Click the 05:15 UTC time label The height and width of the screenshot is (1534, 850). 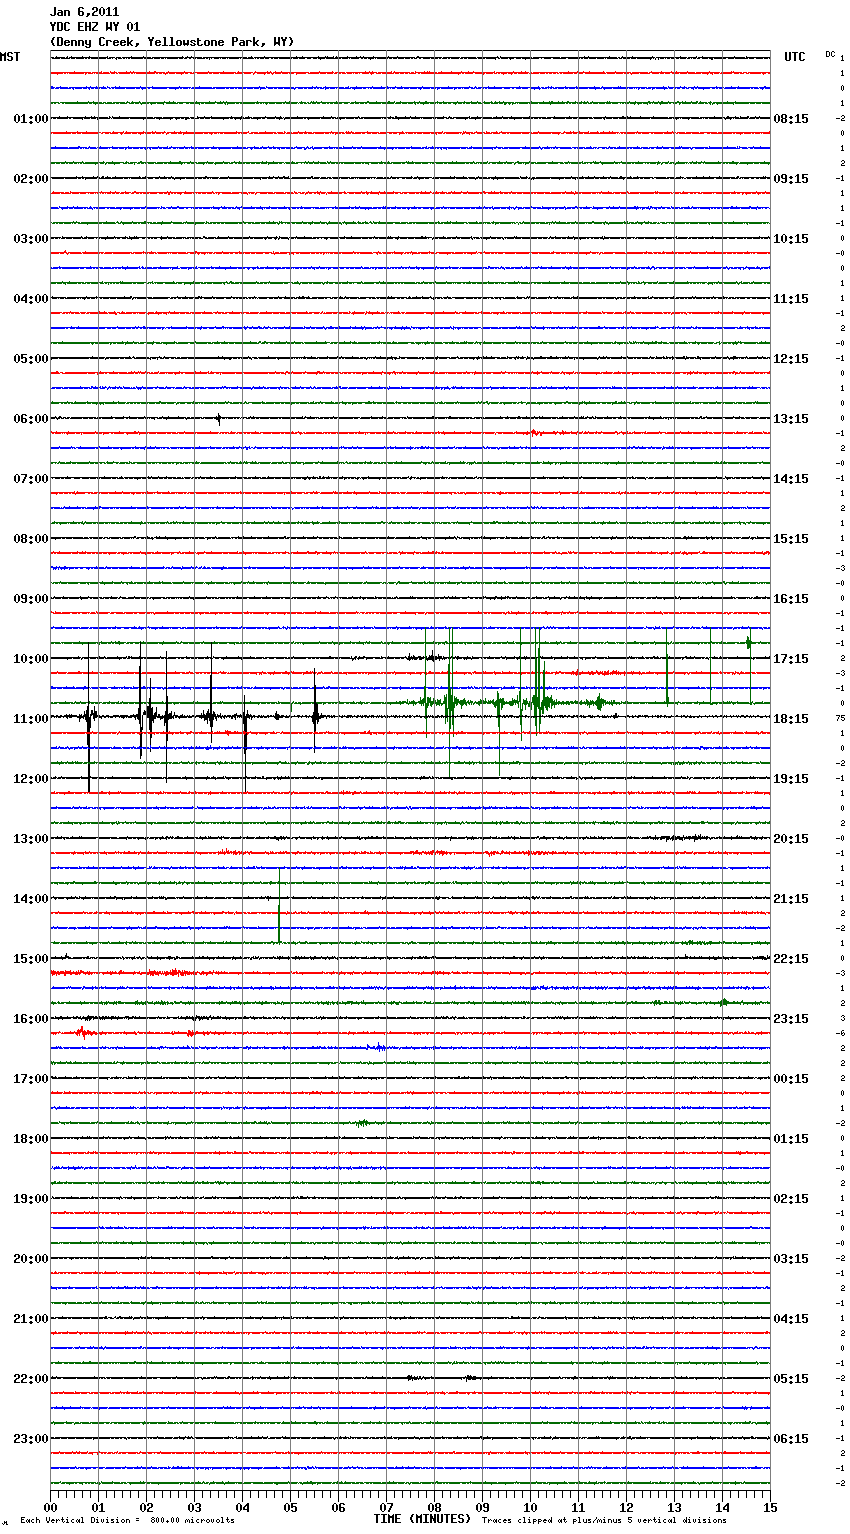[791, 1379]
